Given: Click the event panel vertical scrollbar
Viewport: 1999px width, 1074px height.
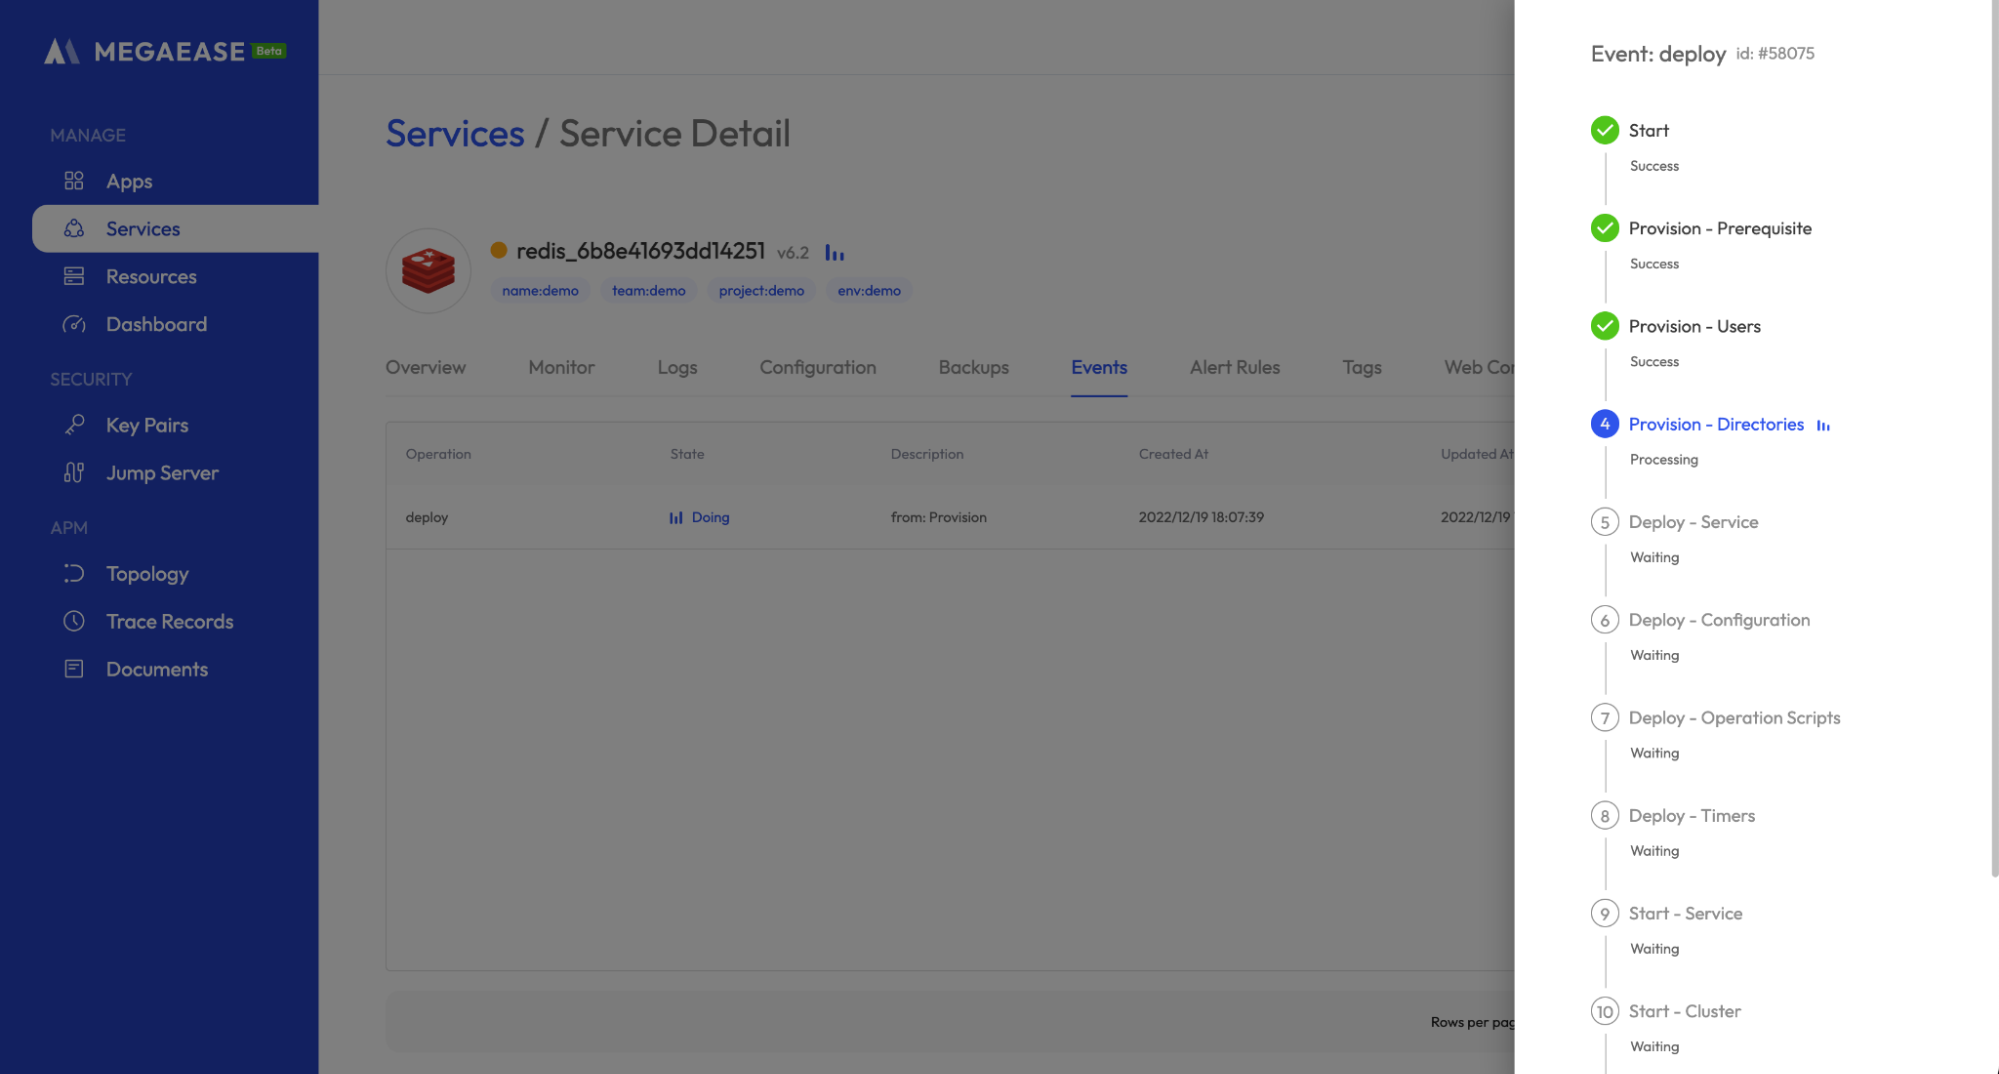Looking at the screenshot, I should click(x=1994, y=440).
